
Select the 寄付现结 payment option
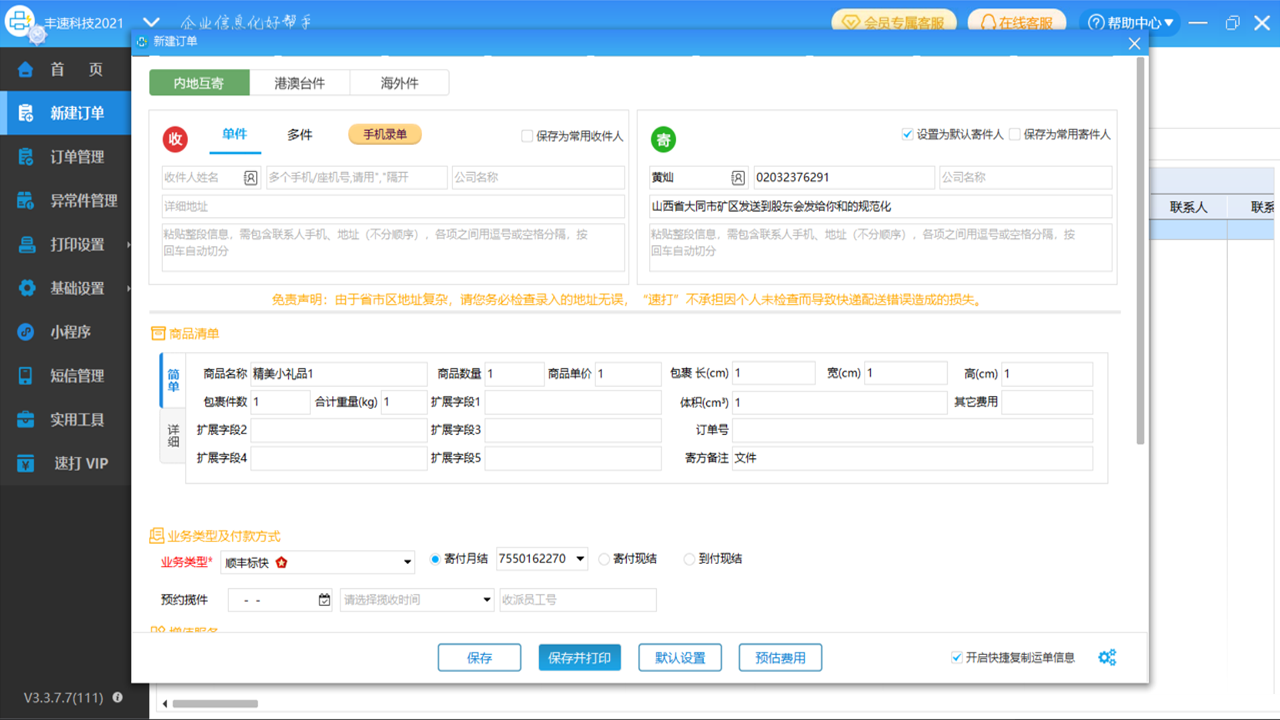603,559
